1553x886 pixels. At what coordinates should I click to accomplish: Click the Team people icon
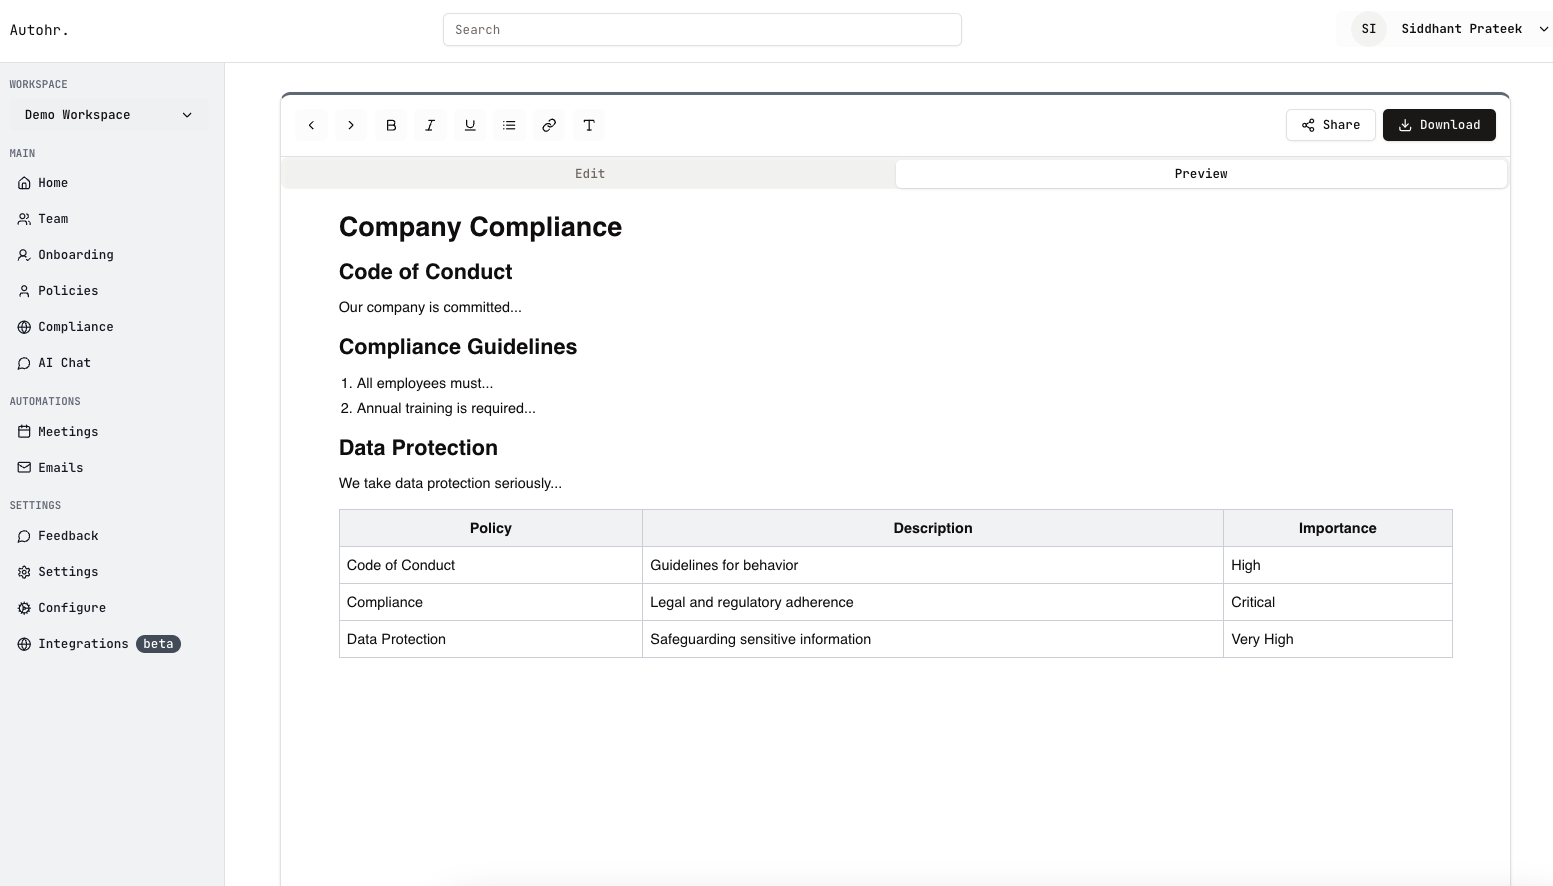[x=24, y=219]
